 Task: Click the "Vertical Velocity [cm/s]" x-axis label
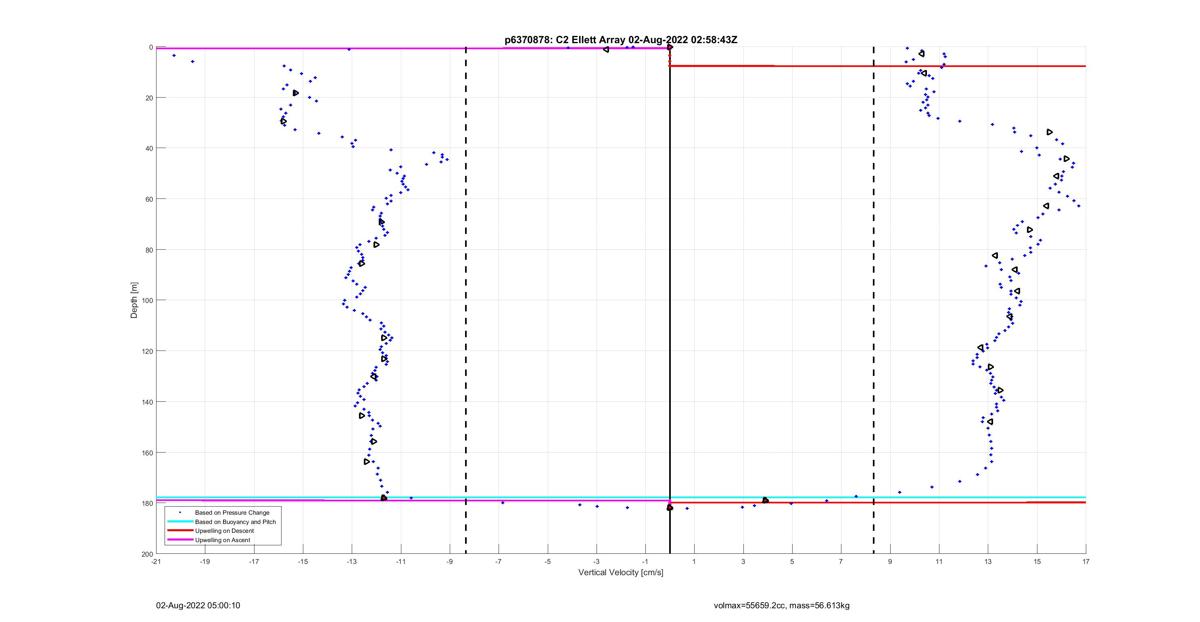tap(621, 572)
